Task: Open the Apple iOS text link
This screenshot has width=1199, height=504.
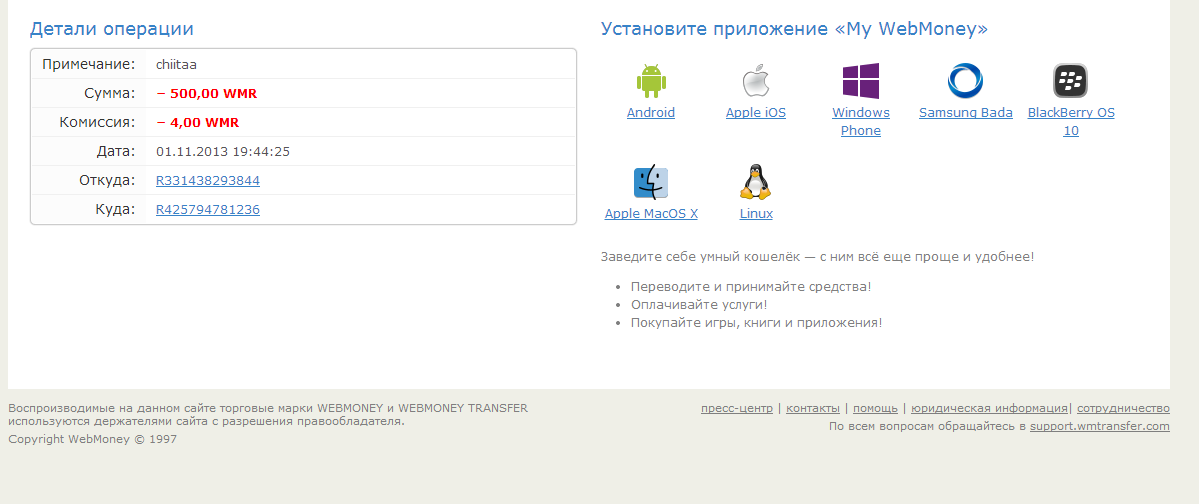Action: 755,112
